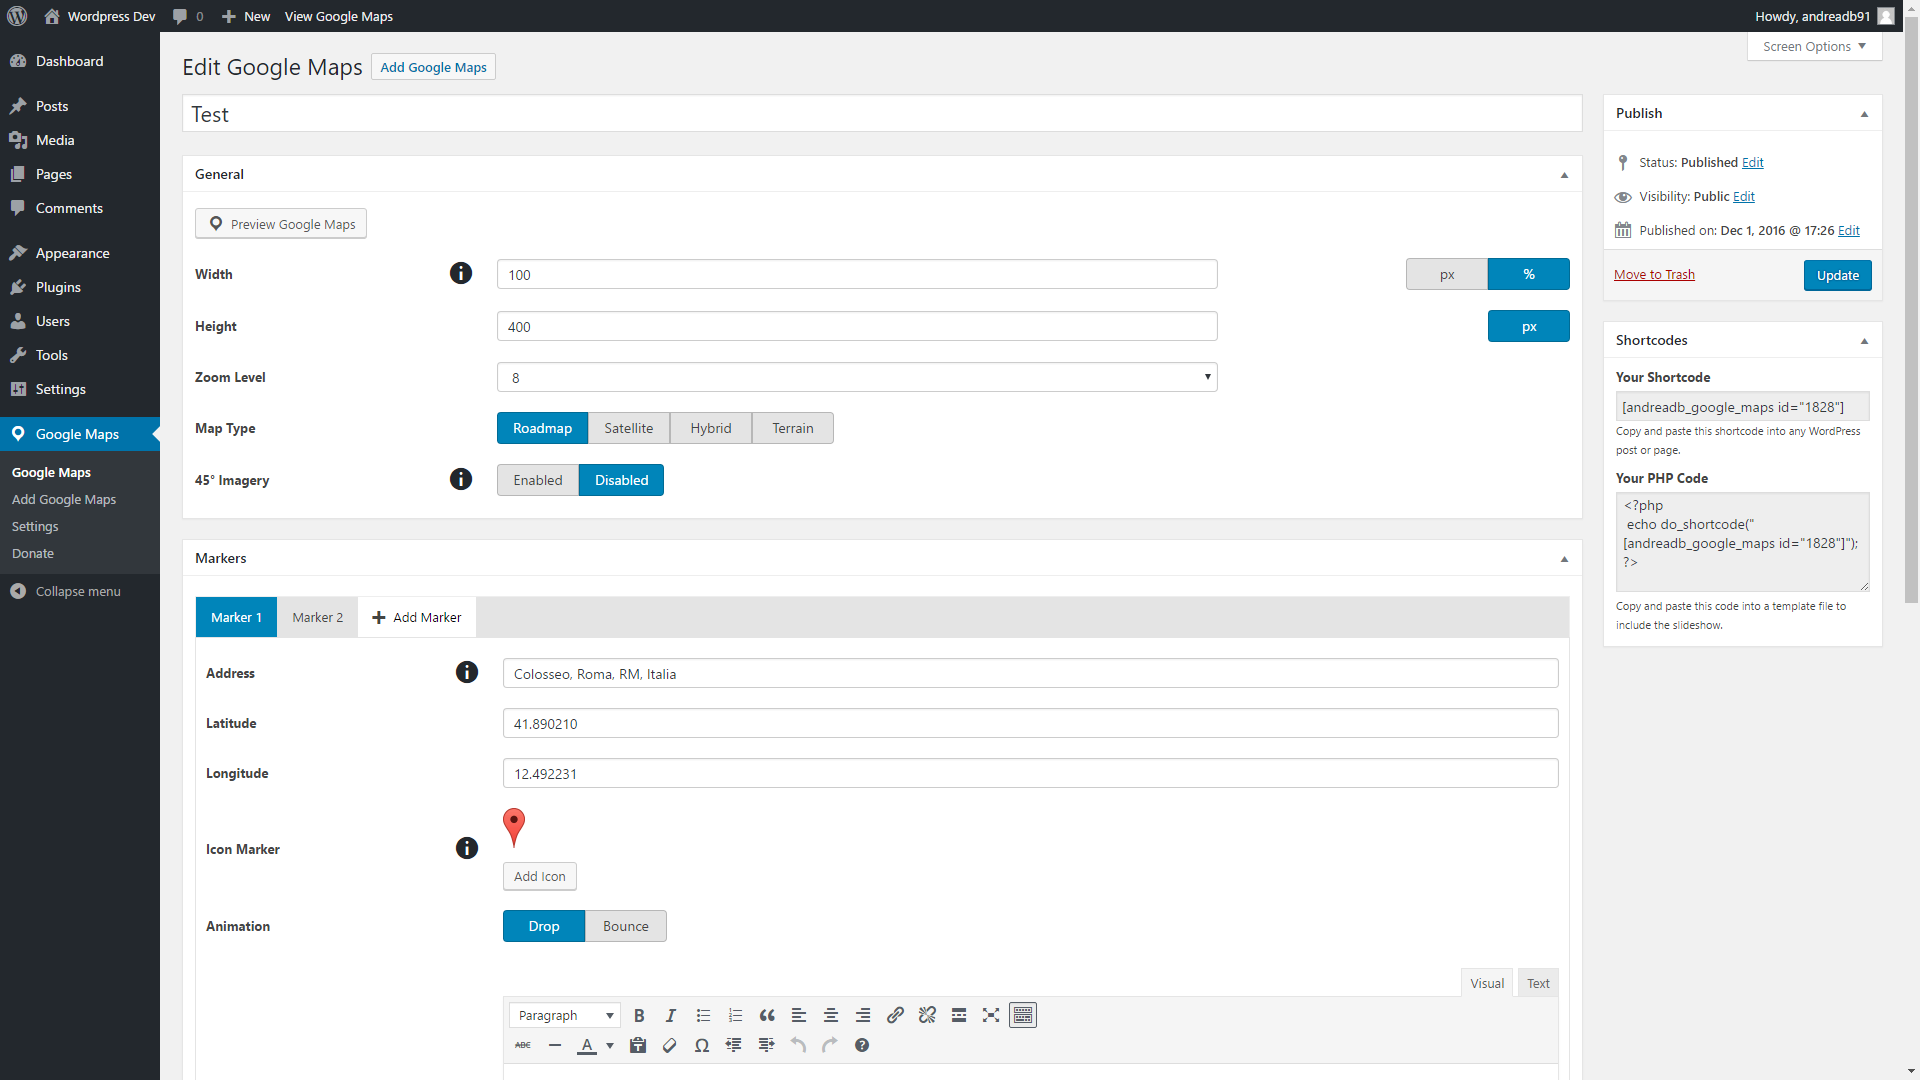Select Satellite map type
This screenshot has height=1080, width=1920.
click(629, 428)
